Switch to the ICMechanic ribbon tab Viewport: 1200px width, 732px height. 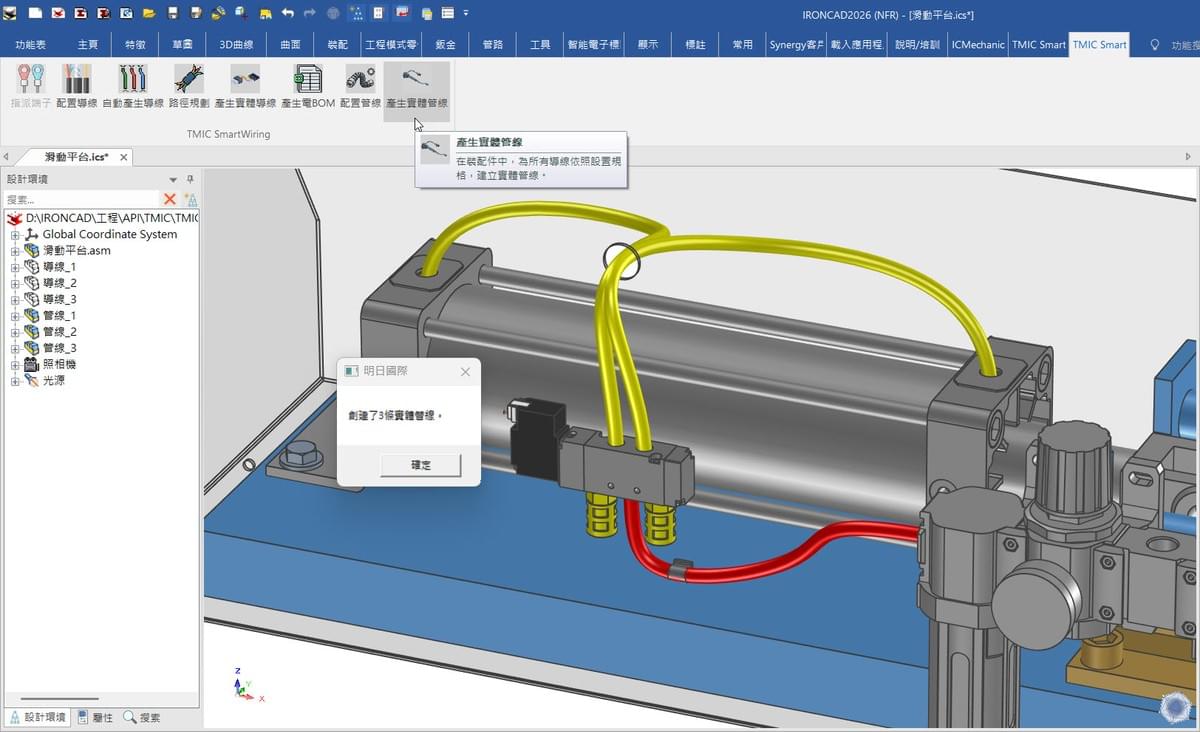[x=977, y=45]
